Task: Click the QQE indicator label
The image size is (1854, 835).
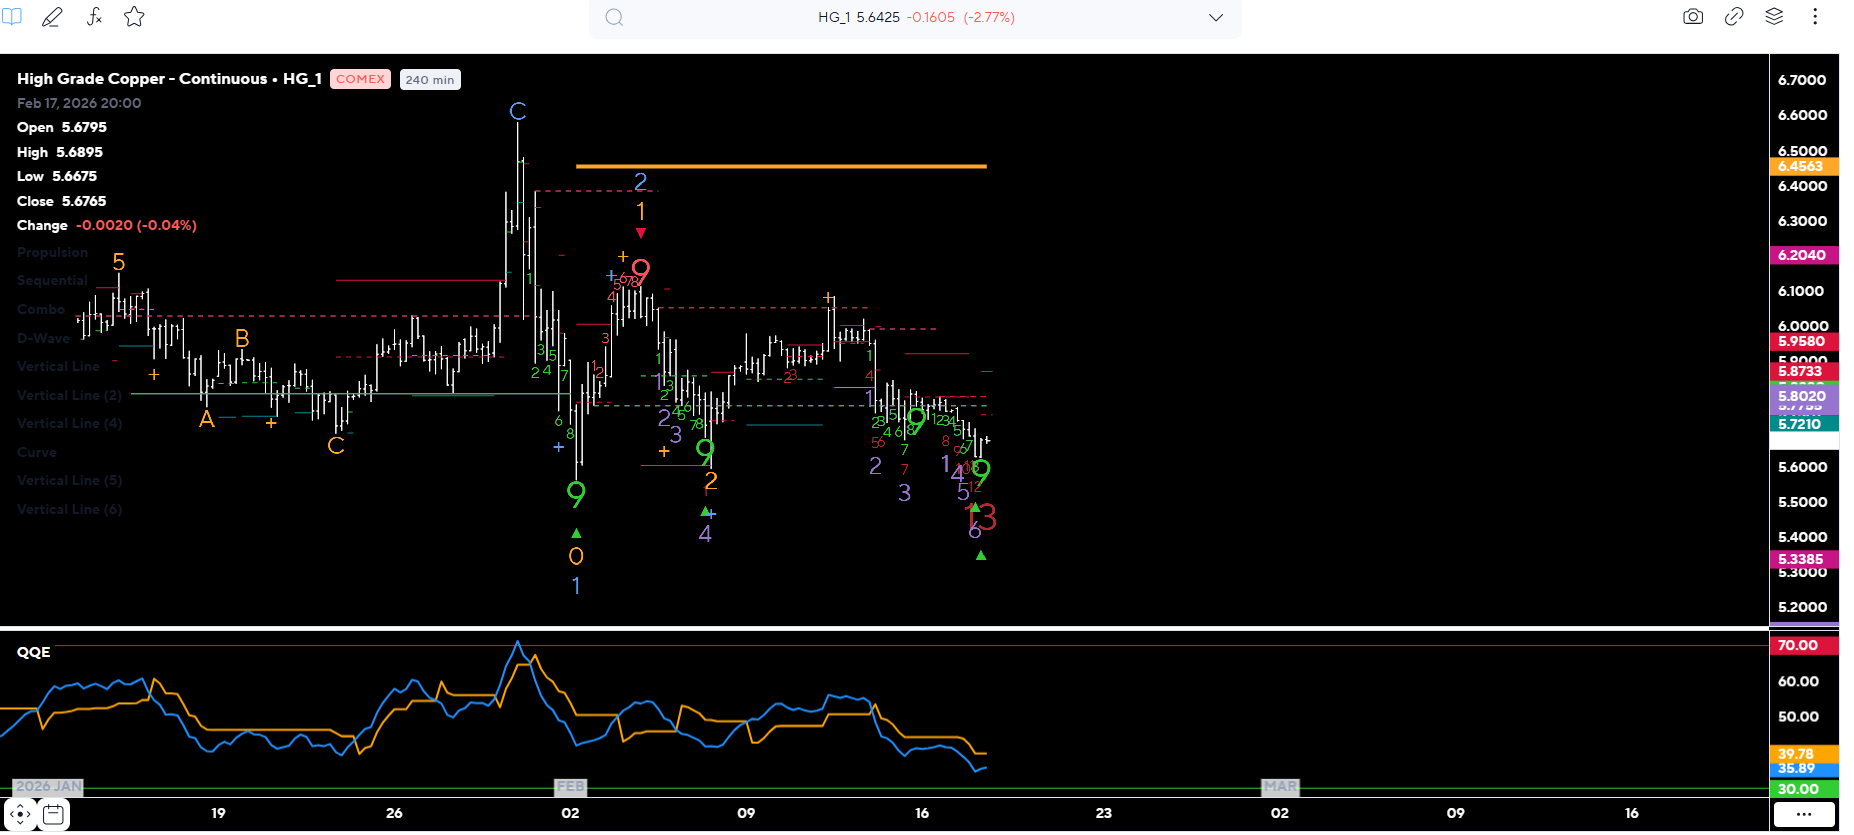Action: pos(33,652)
